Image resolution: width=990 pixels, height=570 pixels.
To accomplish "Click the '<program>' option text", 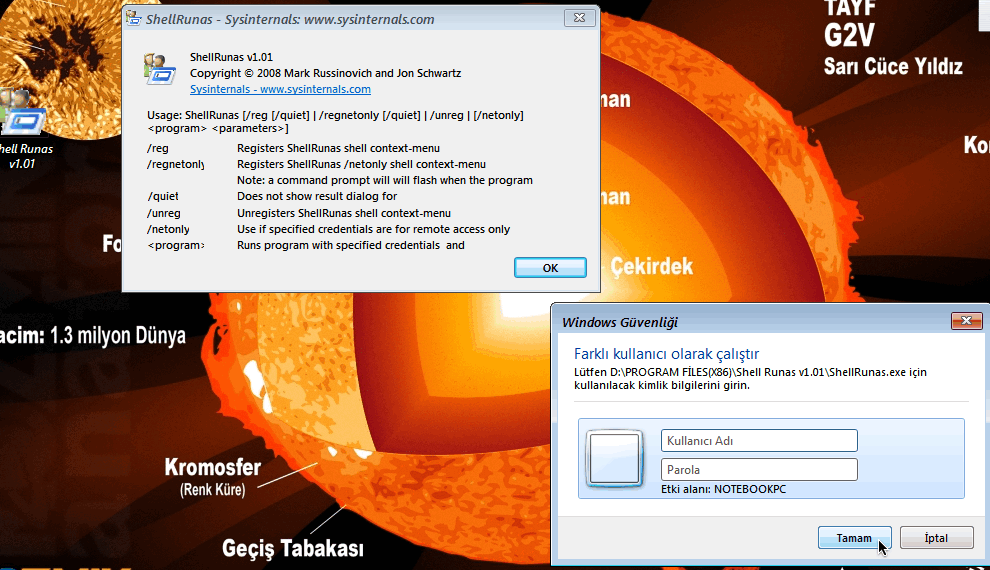I will [176, 246].
